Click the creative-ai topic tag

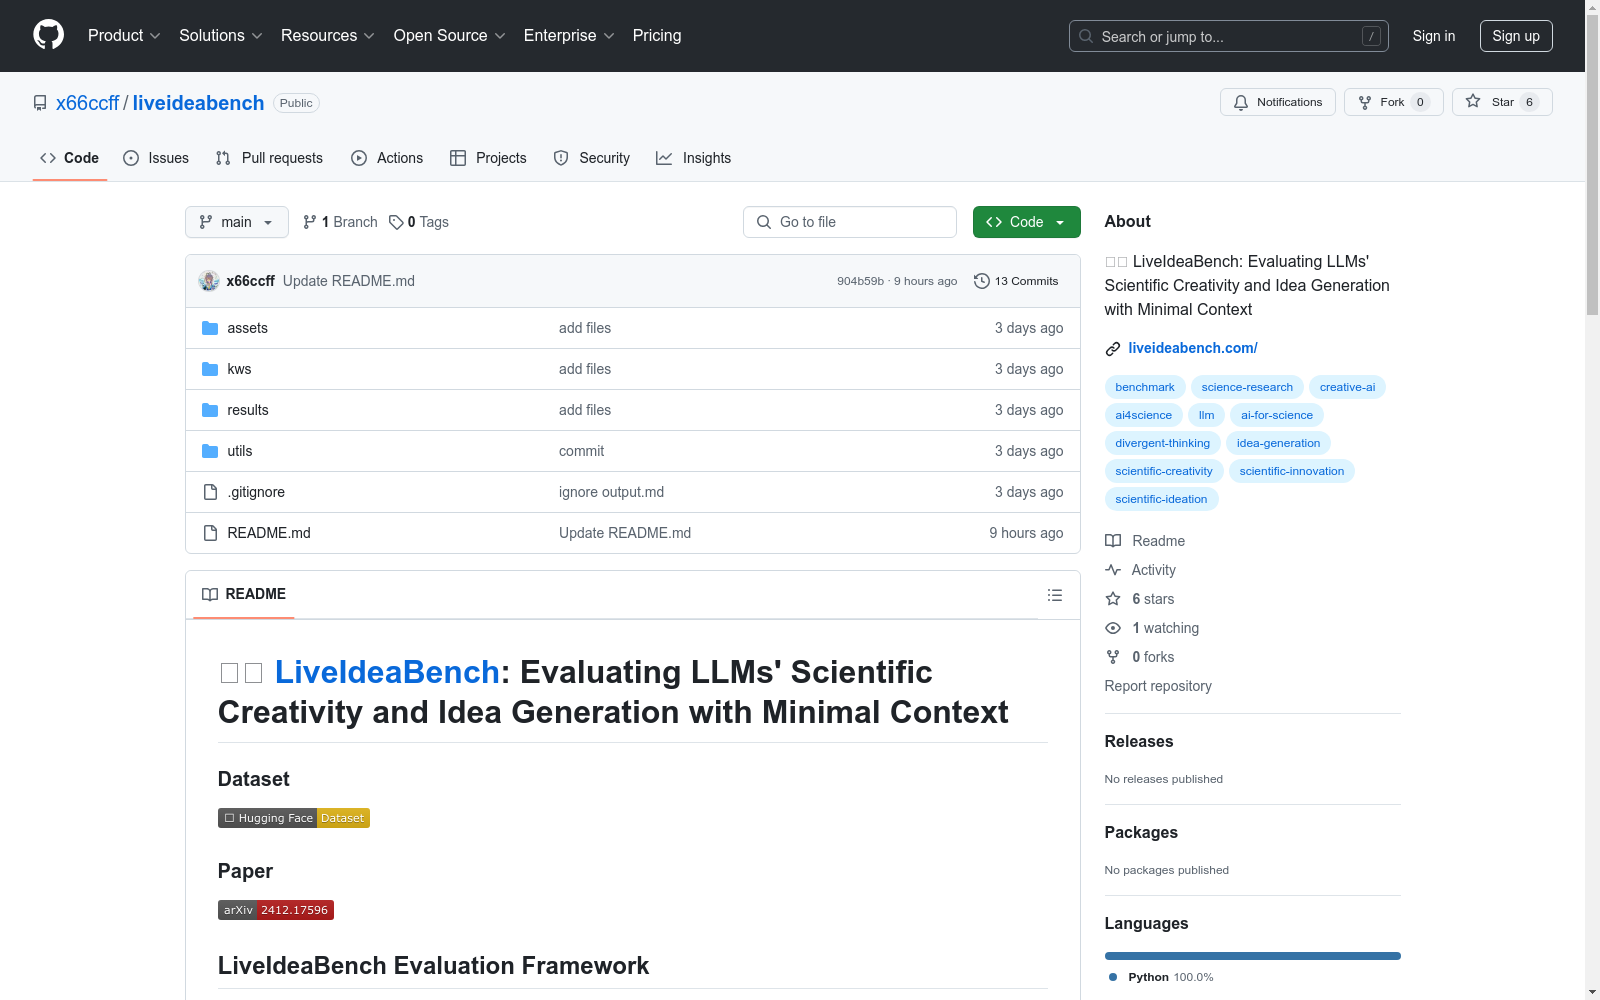pyautogui.click(x=1347, y=387)
